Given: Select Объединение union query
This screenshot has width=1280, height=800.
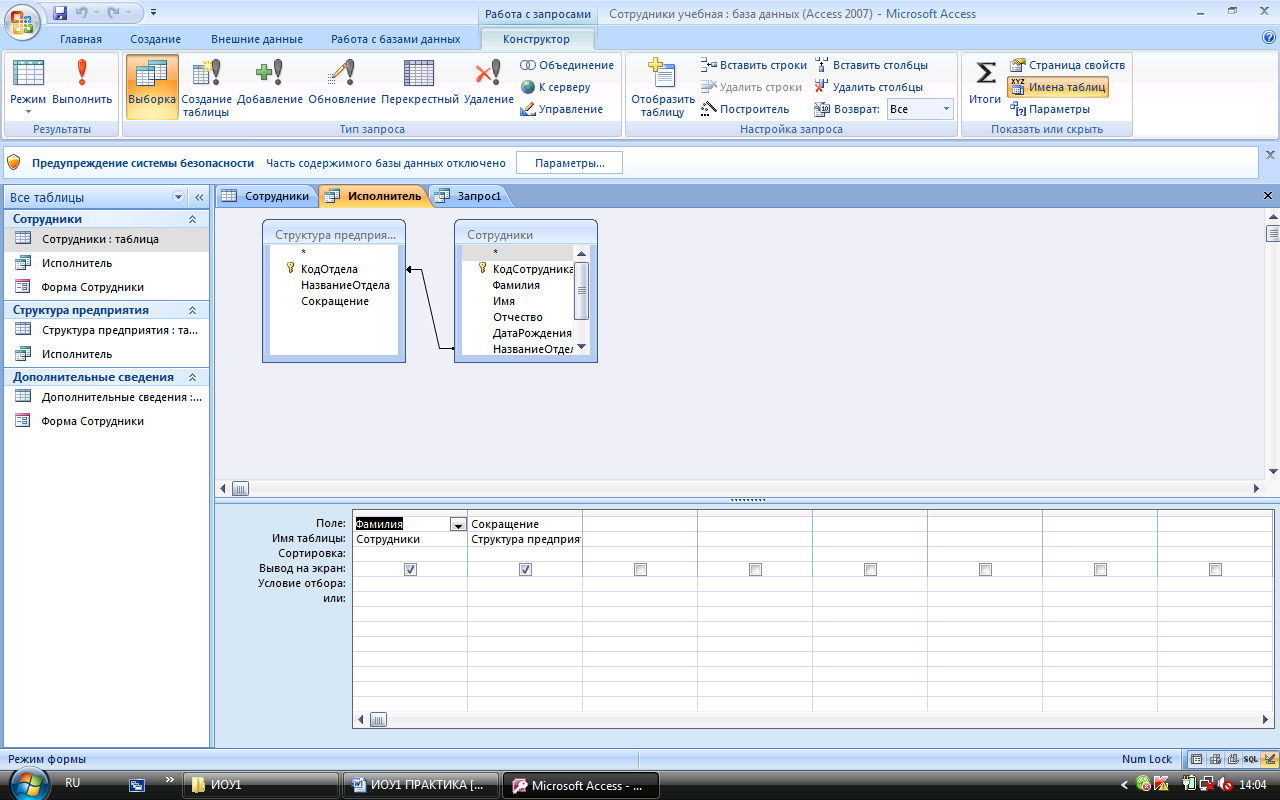Looking at the screenshot, I should coord(567,65).
